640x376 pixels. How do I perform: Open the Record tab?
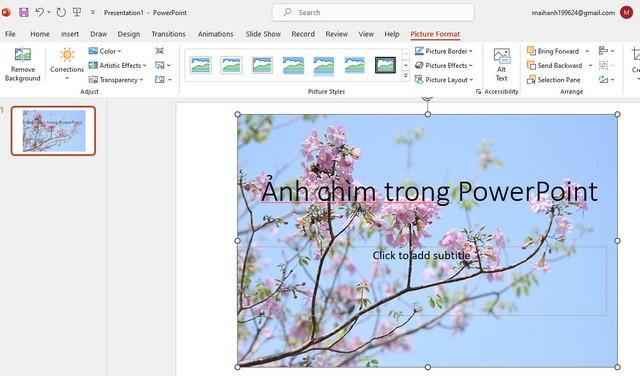[x=303, y=34]
